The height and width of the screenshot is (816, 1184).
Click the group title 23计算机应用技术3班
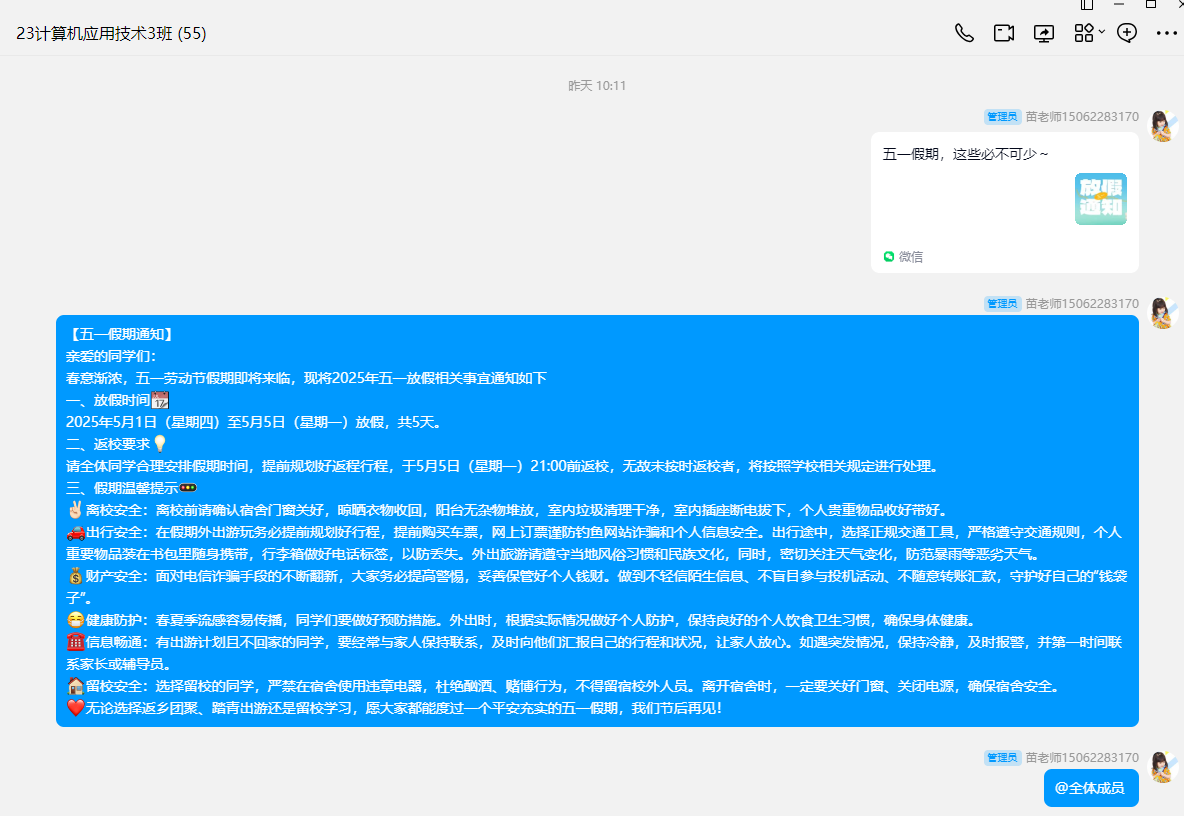click(x=111, y=33)
